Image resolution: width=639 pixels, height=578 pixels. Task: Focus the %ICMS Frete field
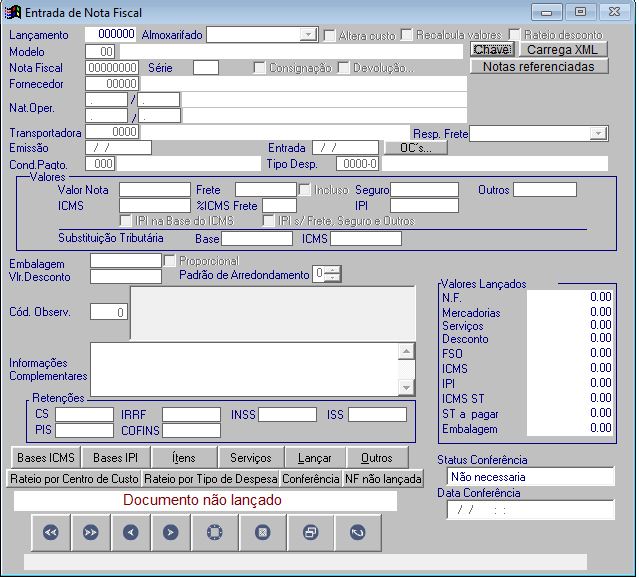pos(280,205)
